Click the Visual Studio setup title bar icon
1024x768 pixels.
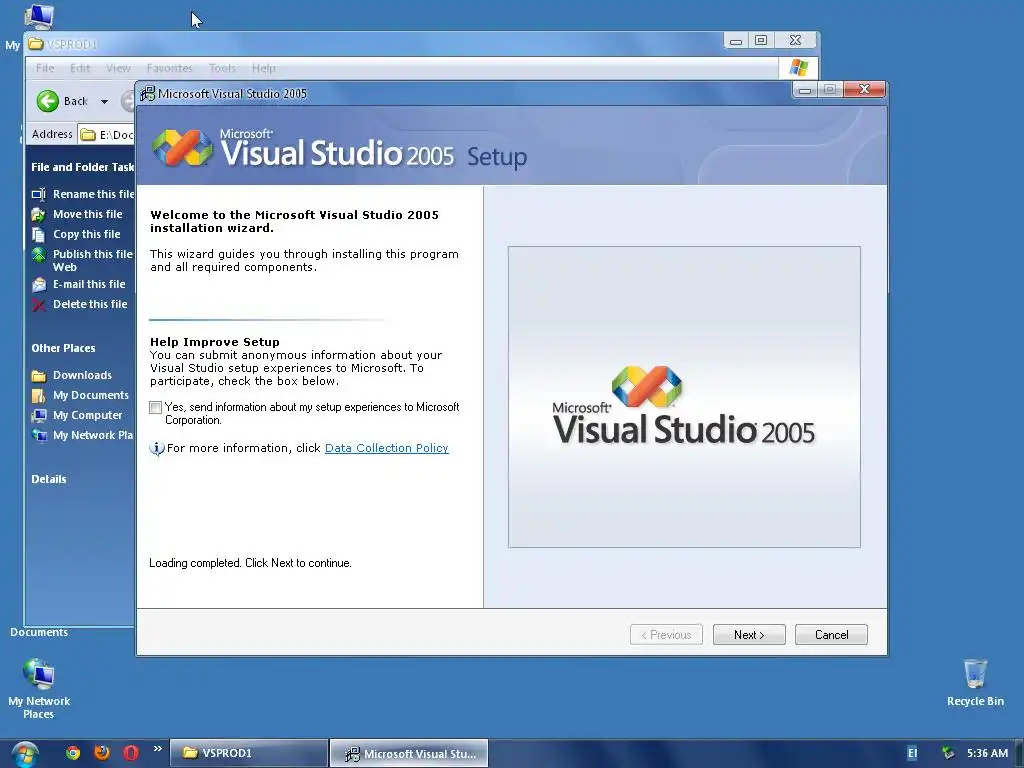pyautogui.click(x=148, y=93)
